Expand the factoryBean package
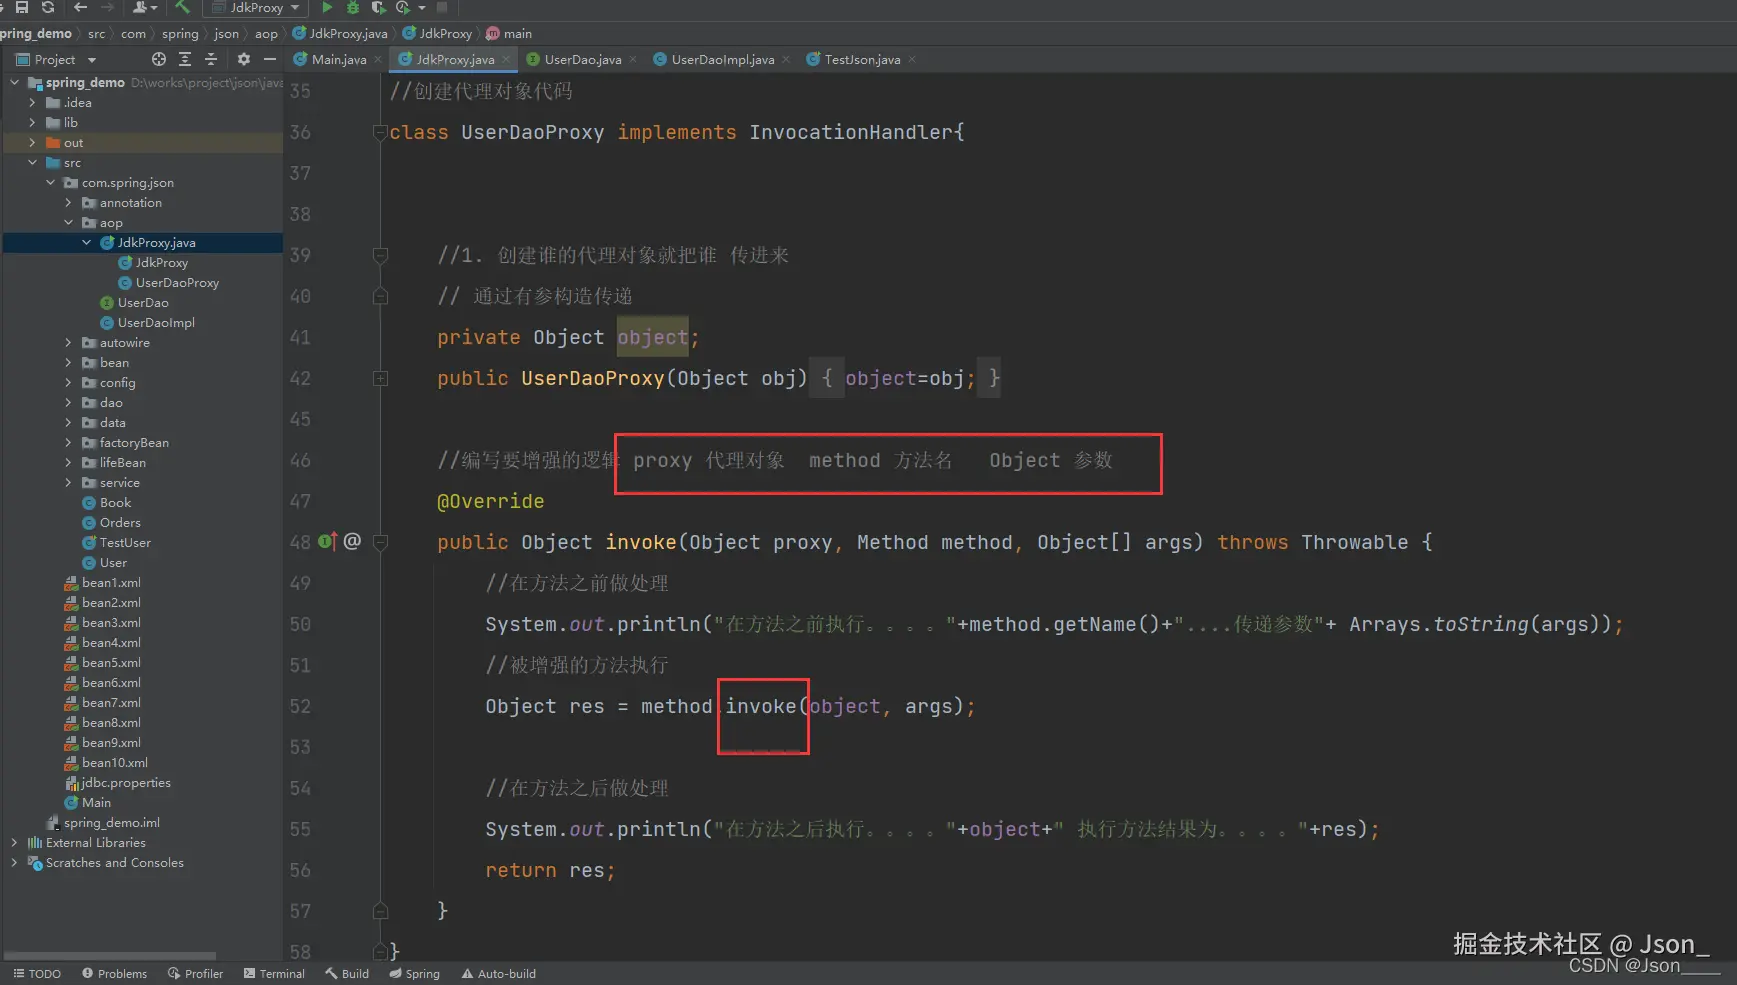The image size is (1737, 985). [x=68, y=443]
